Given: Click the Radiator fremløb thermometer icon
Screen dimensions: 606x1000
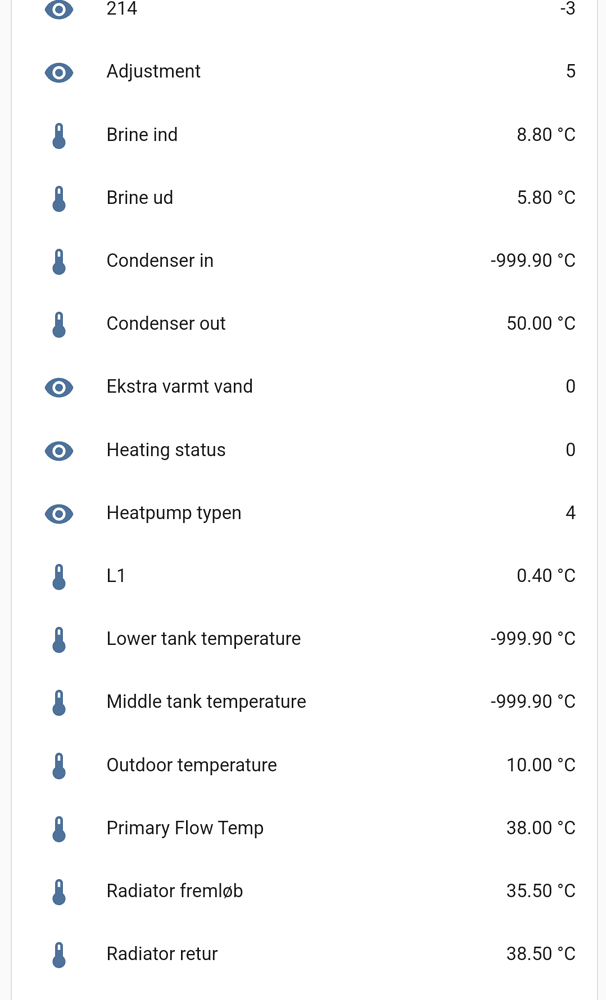Looking at the screenshot, I should tap(58, 891).
